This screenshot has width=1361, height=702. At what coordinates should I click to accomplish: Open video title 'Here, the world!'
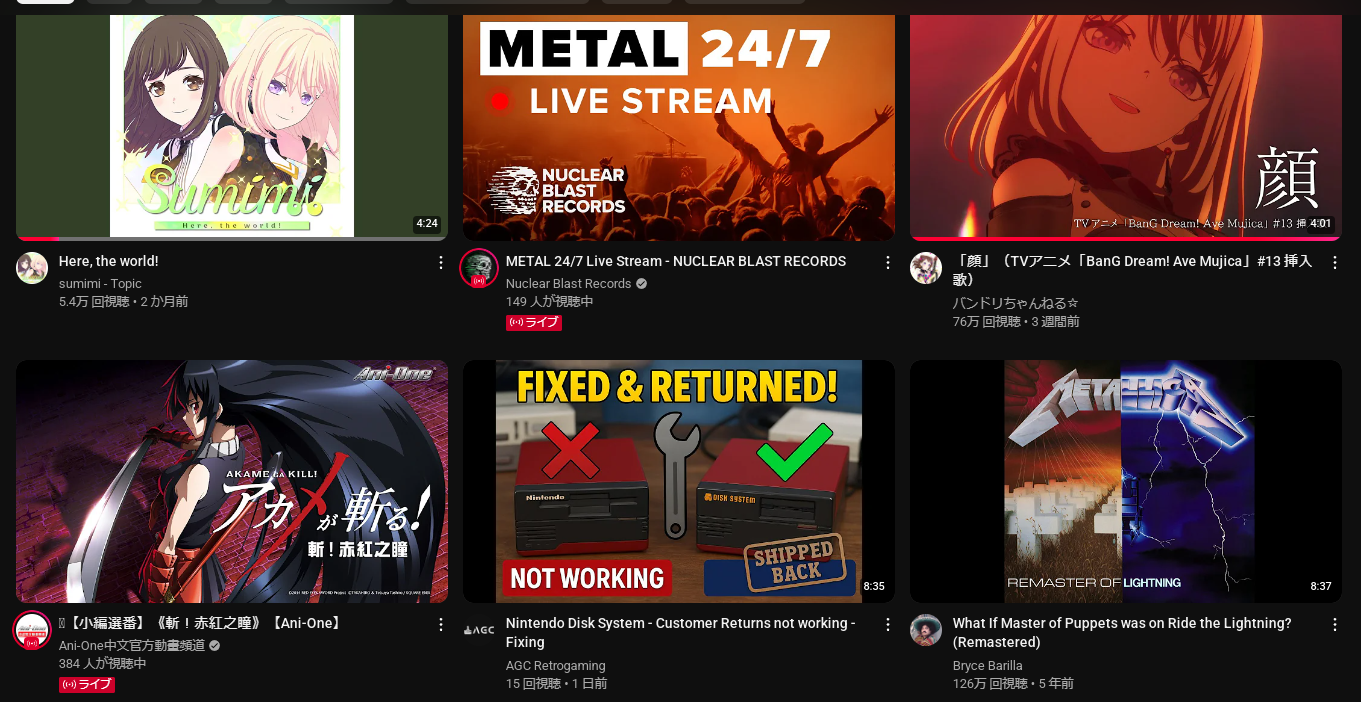pos(108,261)
